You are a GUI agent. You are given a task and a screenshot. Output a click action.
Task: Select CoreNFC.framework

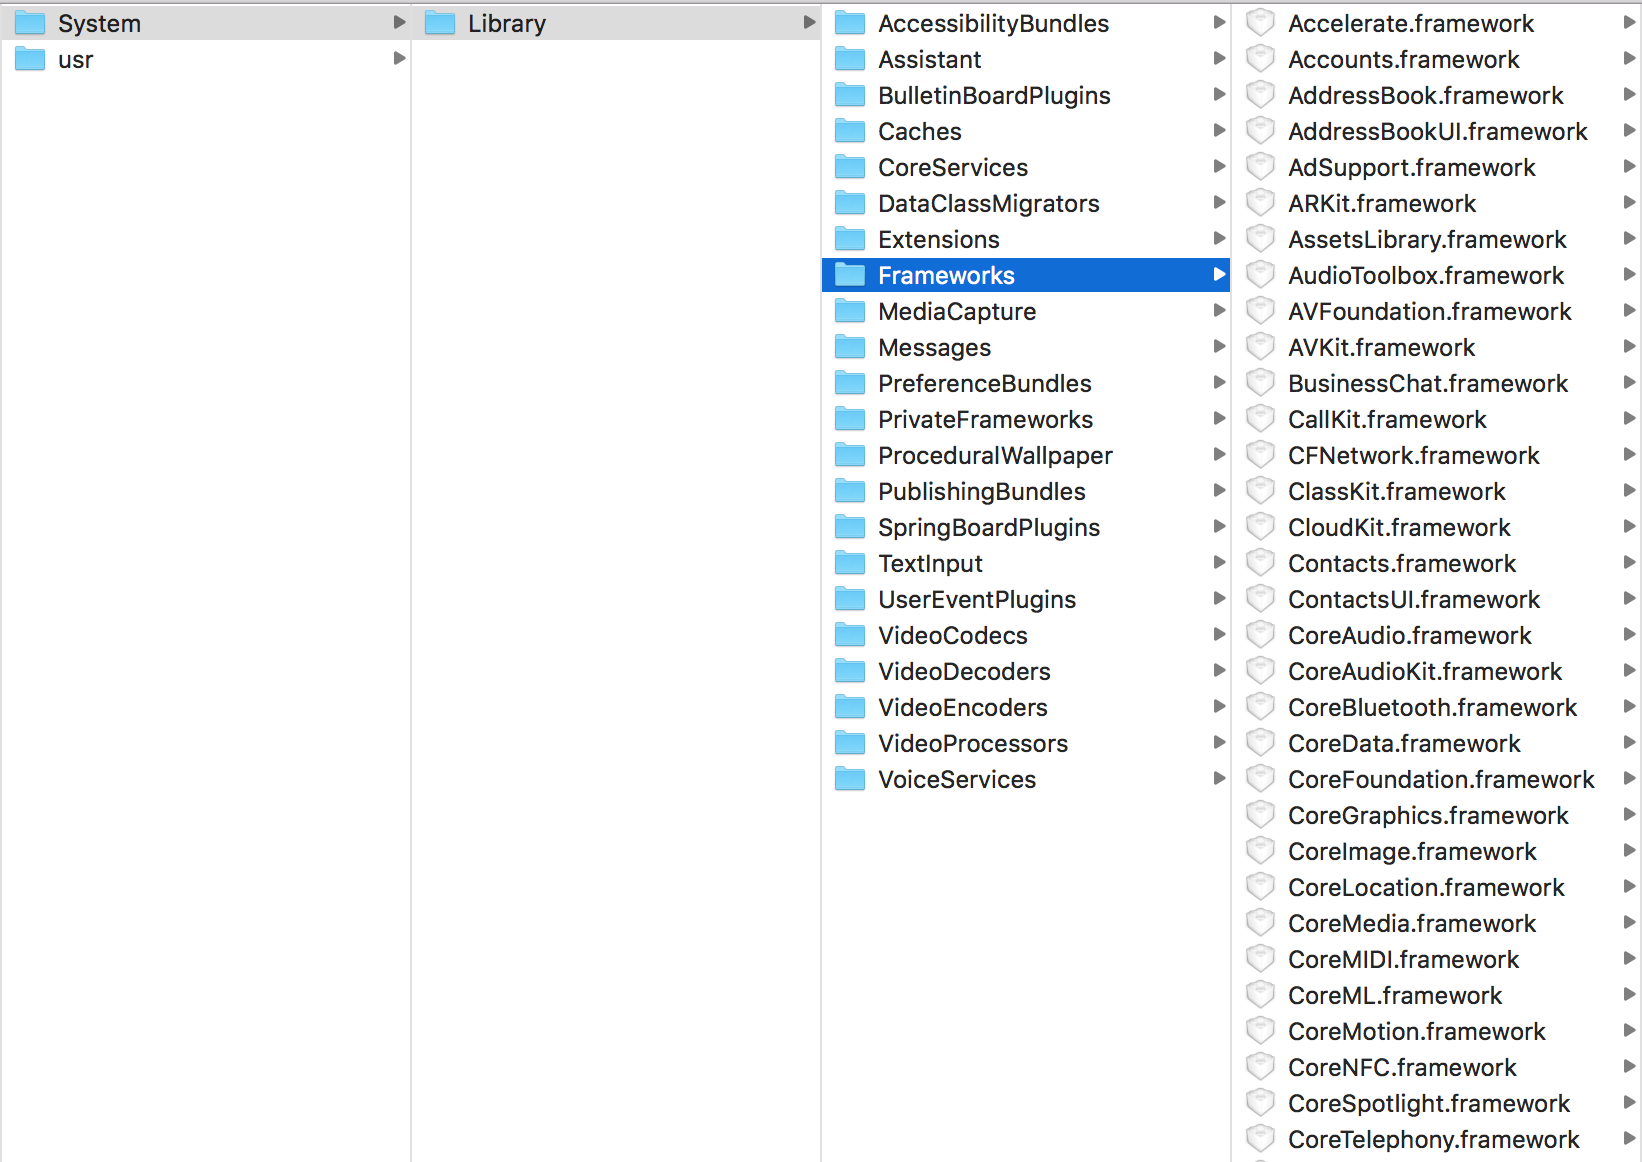point(1437,1067)
